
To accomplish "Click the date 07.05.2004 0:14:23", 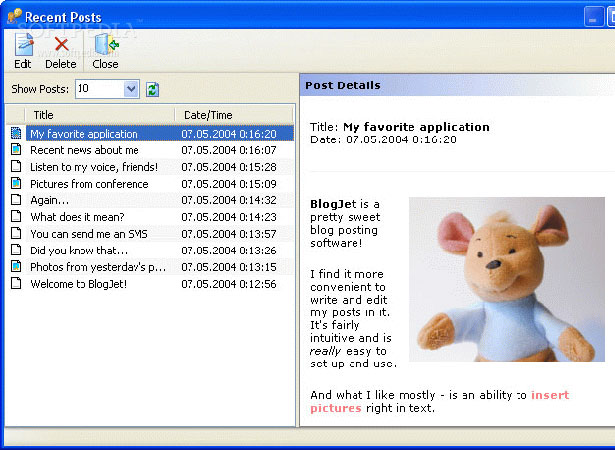I will click(x=229, y=217).
